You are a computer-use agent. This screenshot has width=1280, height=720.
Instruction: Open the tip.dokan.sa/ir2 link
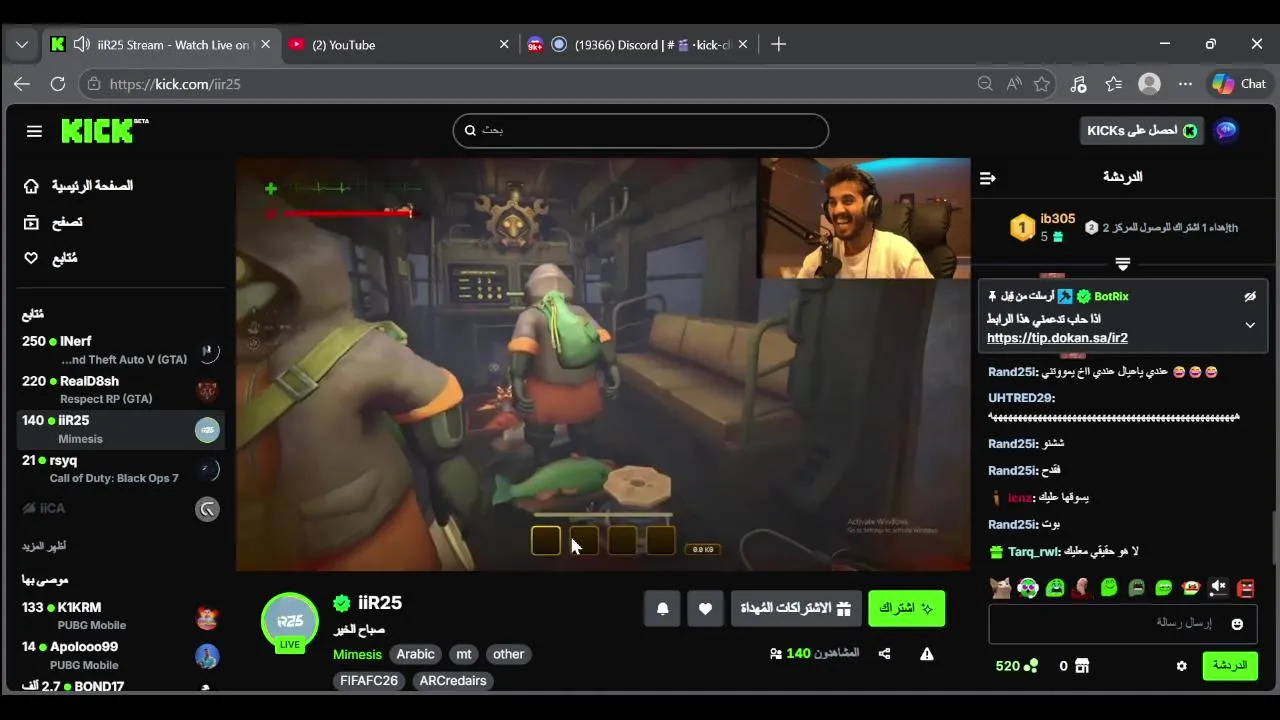tap(1057, 338)
